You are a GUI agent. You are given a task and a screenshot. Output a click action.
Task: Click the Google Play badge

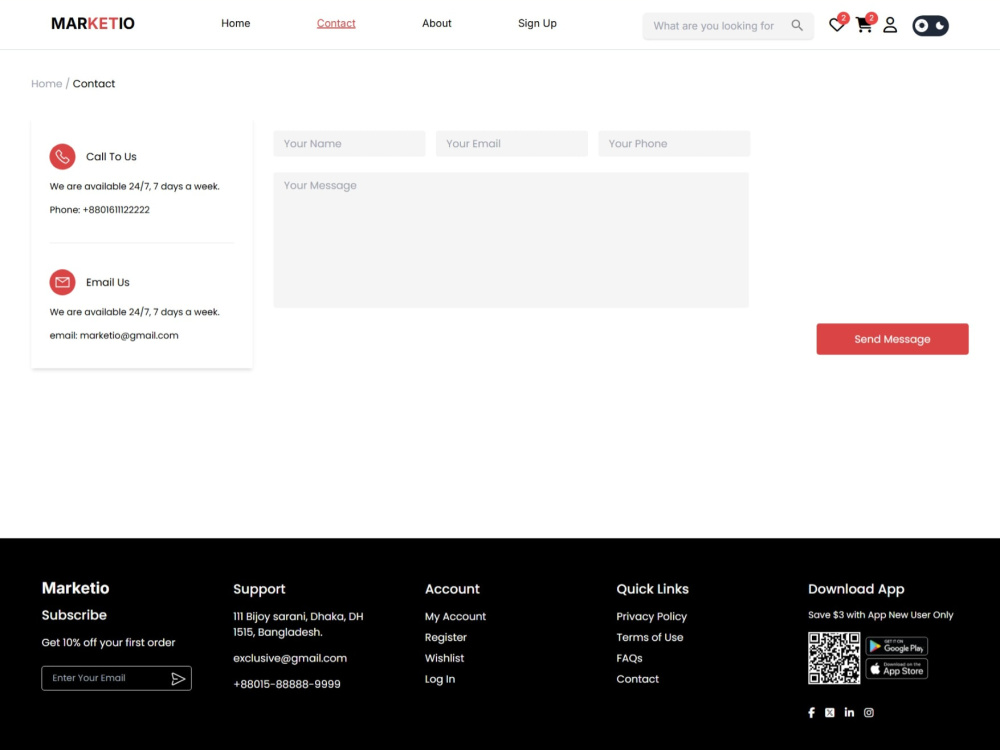[x=897, y=646]
